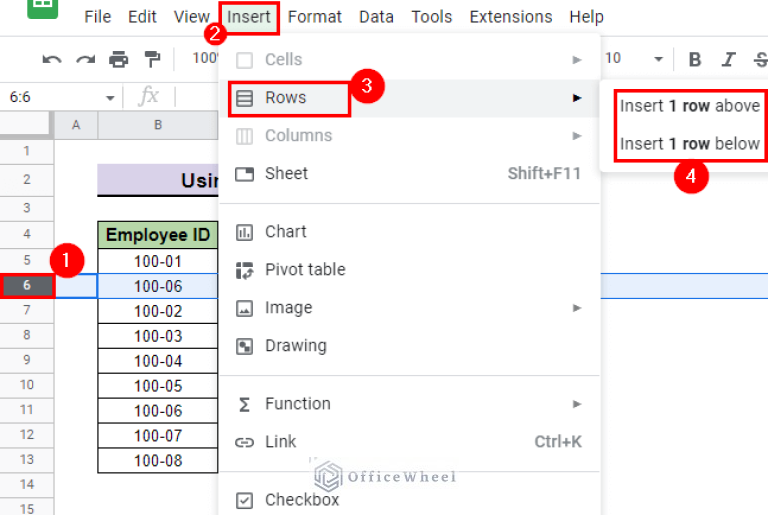
Task: Select the paint format tool
Action: coord(152,60)
